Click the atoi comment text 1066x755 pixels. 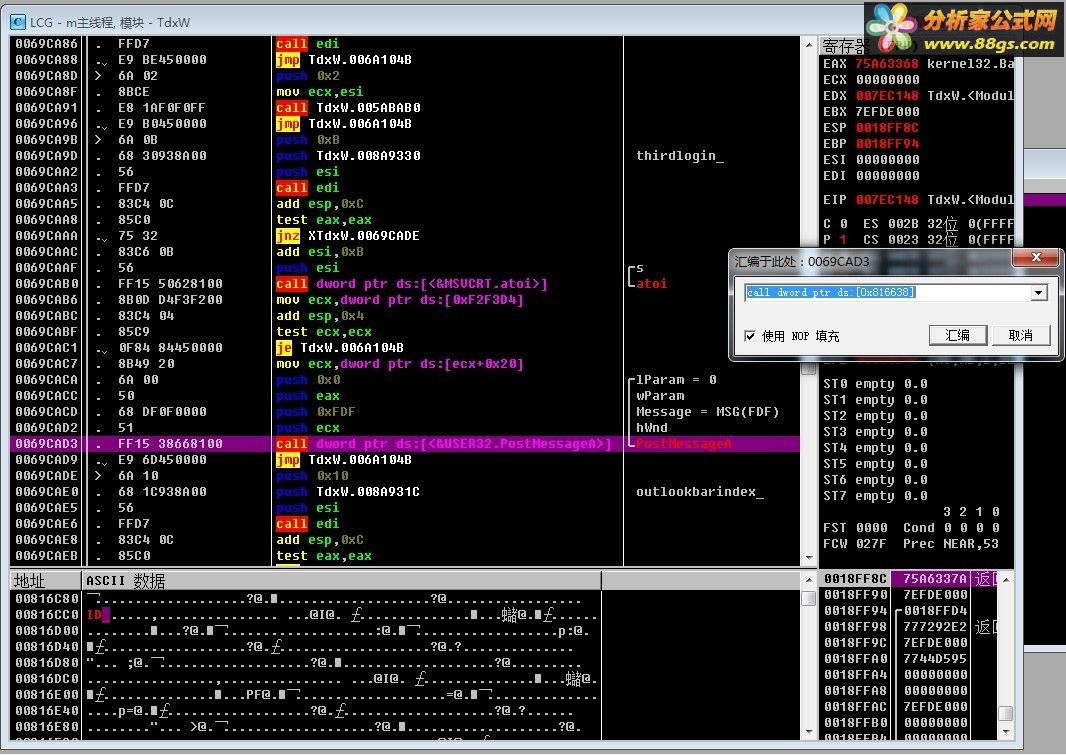tap(651, 284)
